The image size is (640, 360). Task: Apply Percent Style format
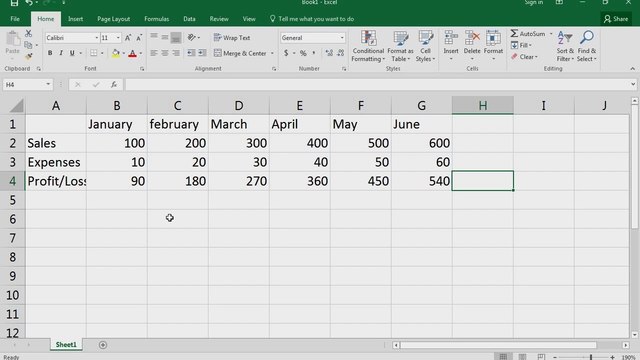pos(303,53)
